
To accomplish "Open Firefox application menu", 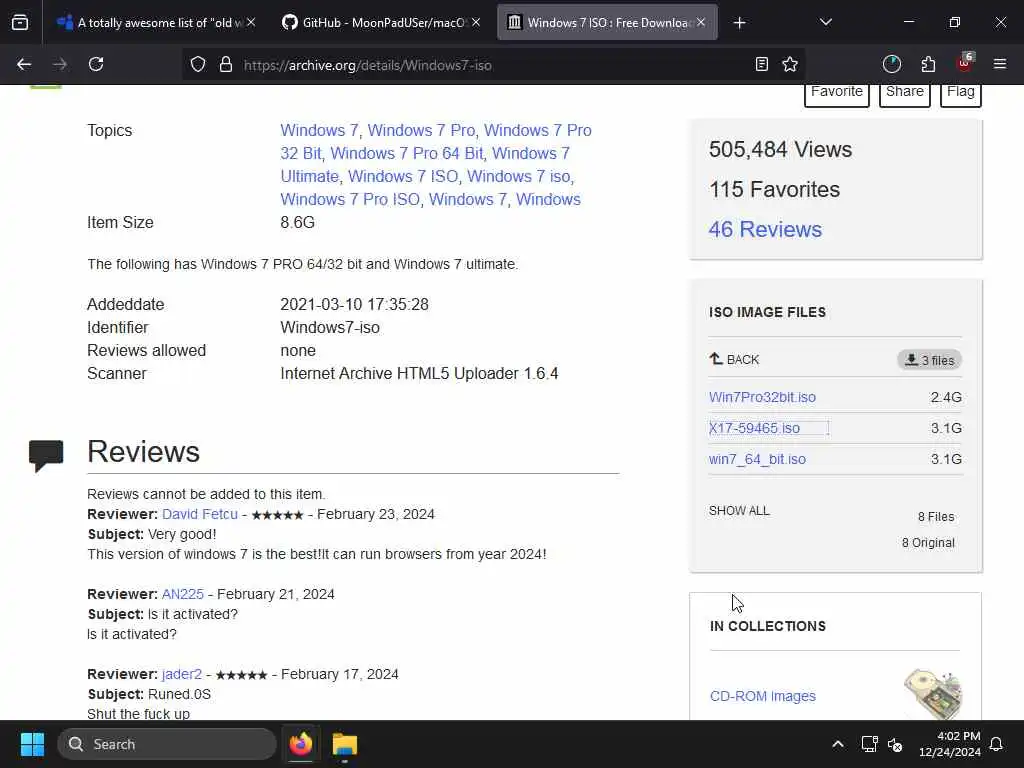I will coord(1000,64).
